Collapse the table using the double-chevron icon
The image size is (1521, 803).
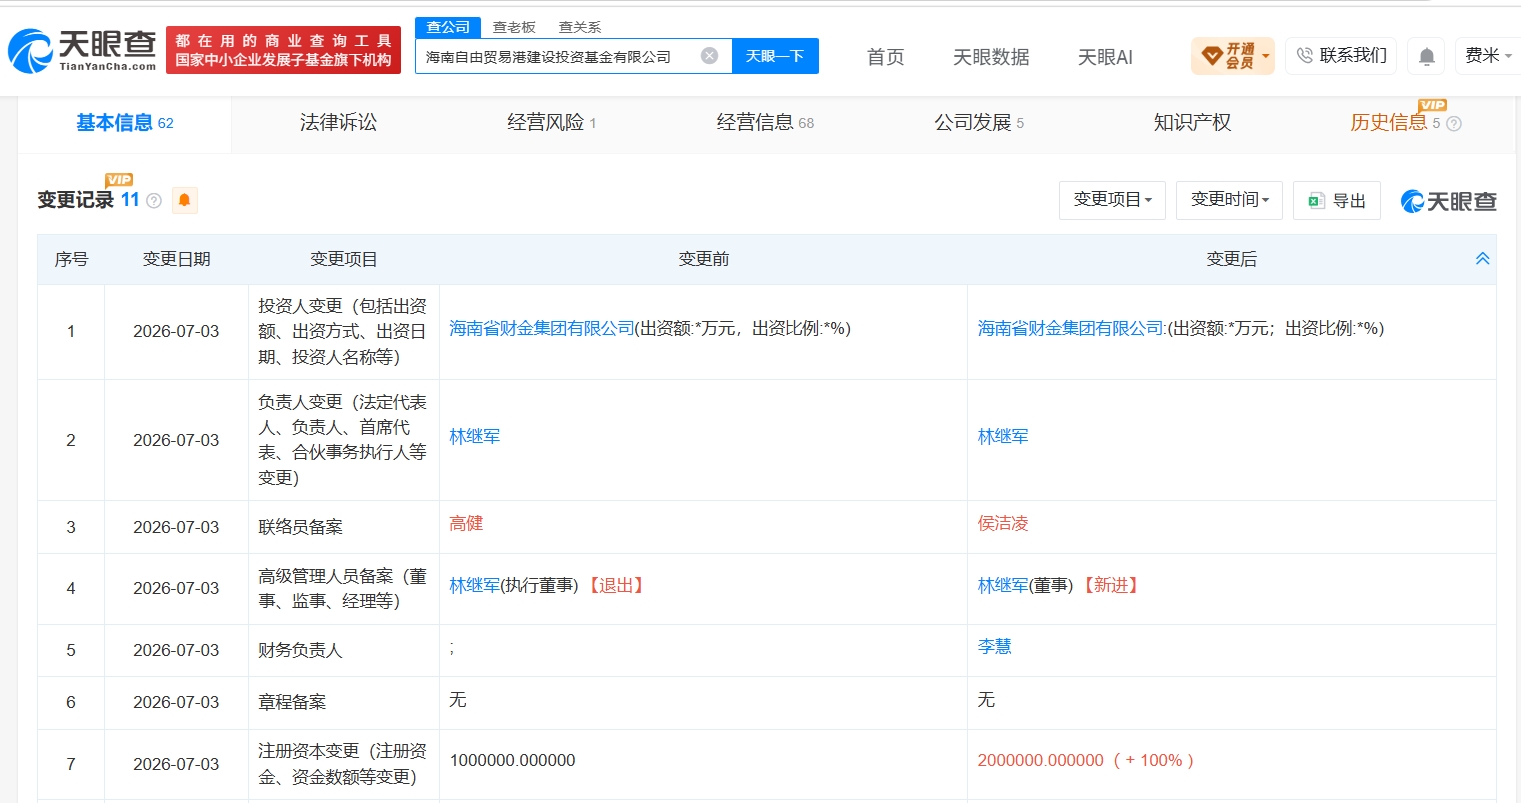point(1483,259)
